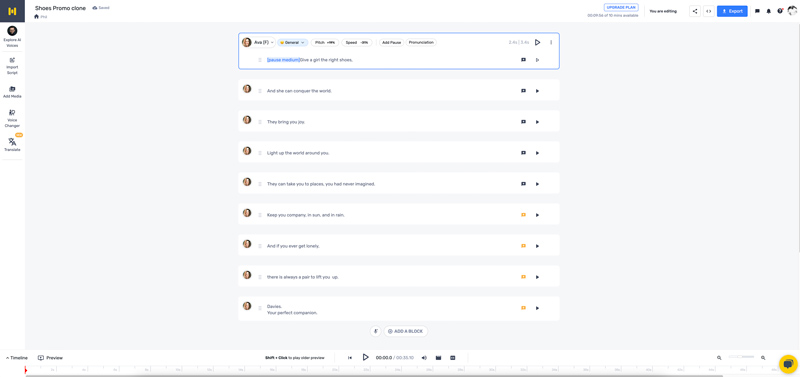Add comment on 'And she can conquer the world'
This screenshot has height=377, width=800.
pos(523,91)
